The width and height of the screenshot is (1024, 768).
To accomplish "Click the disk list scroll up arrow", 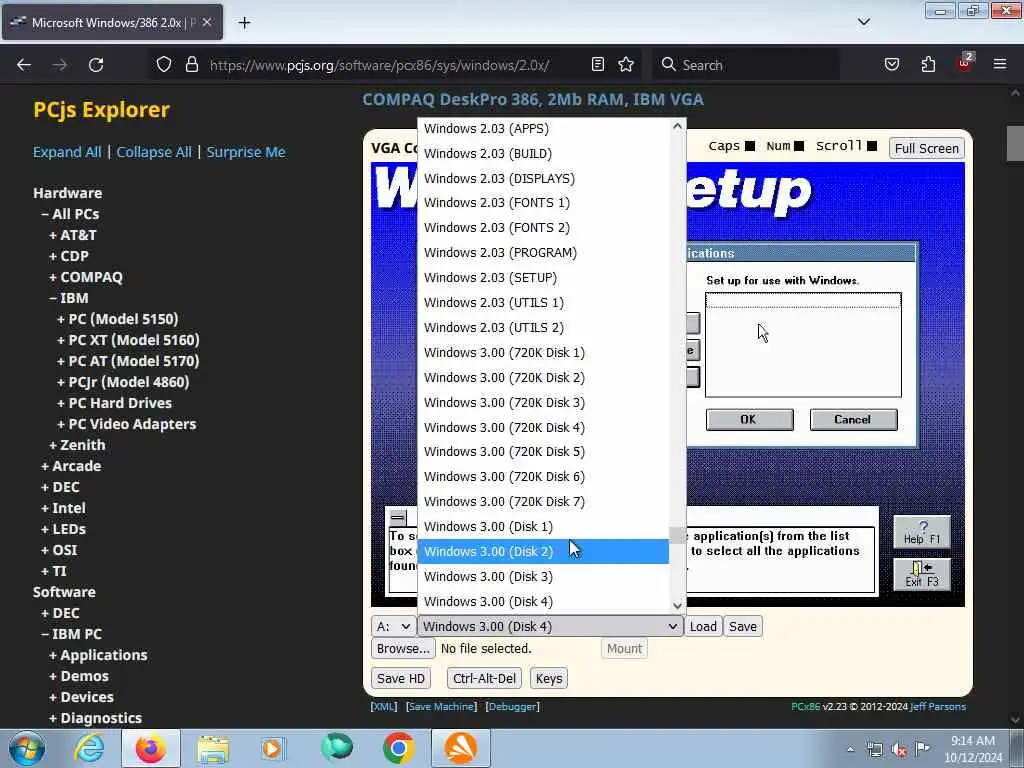I will point(677,126).
